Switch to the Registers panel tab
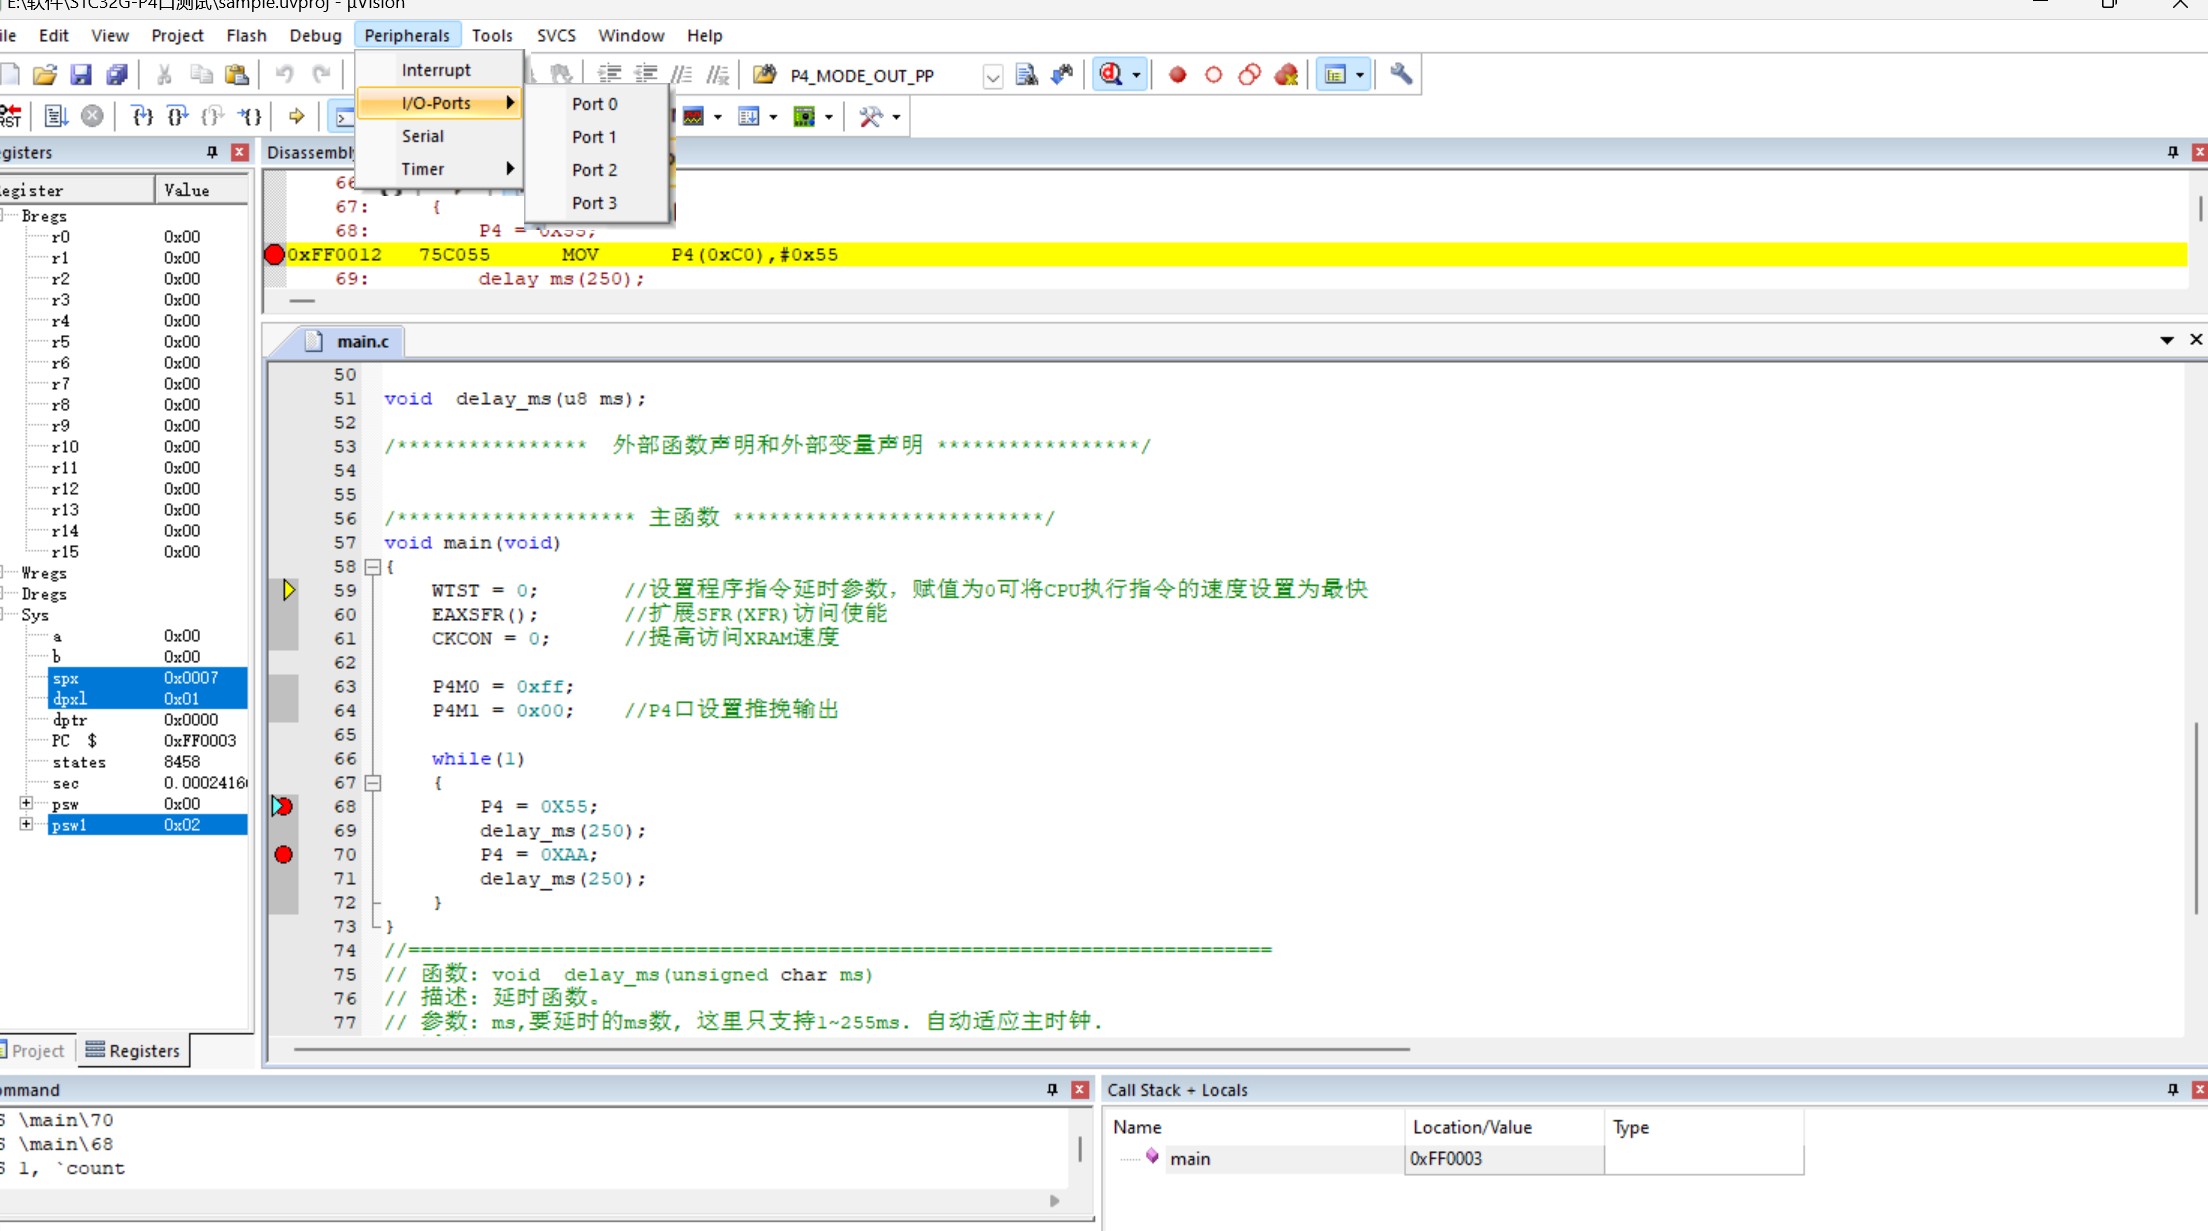This screenshot has height=1231, width=2208. 133,1051
